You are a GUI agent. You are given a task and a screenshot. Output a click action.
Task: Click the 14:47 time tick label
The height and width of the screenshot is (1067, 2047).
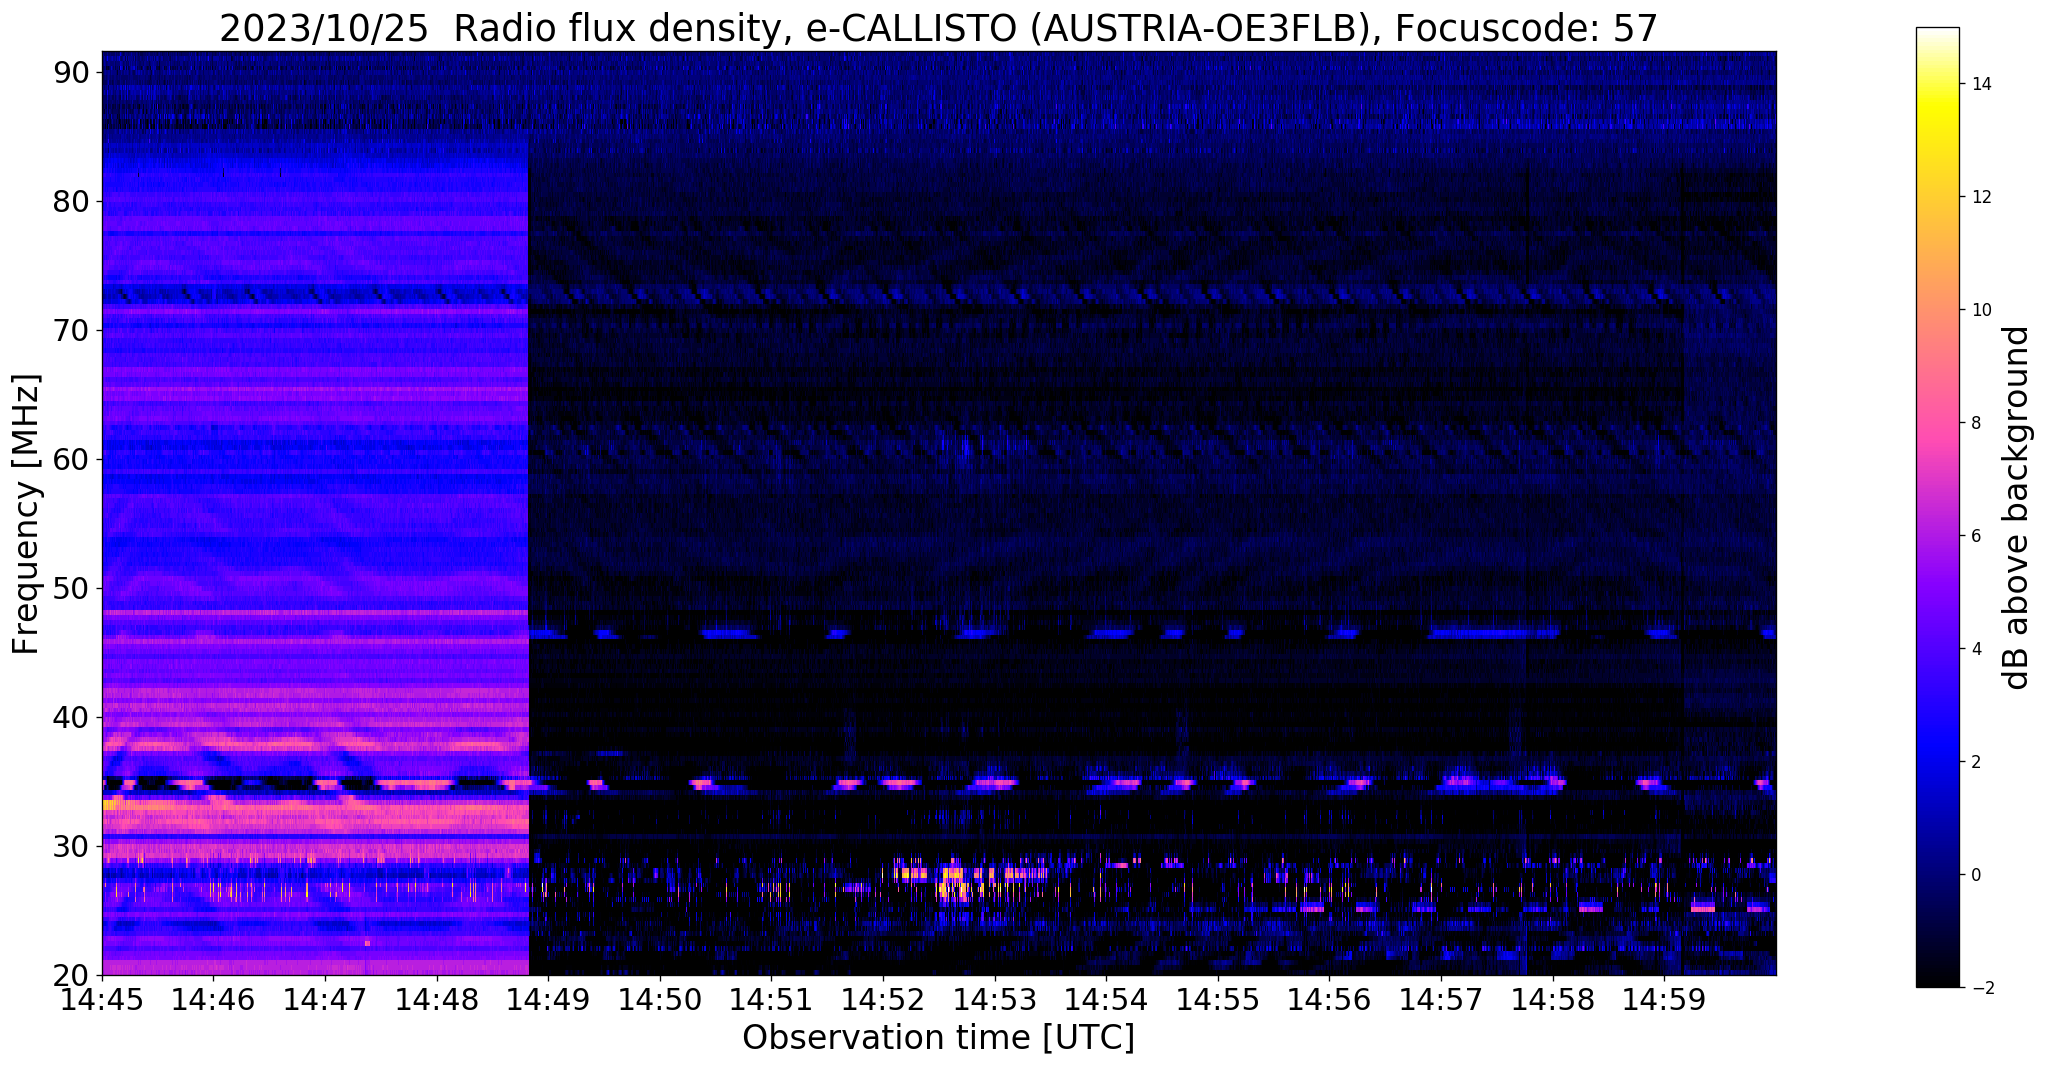pyautogui.click(x=325, y=999)
